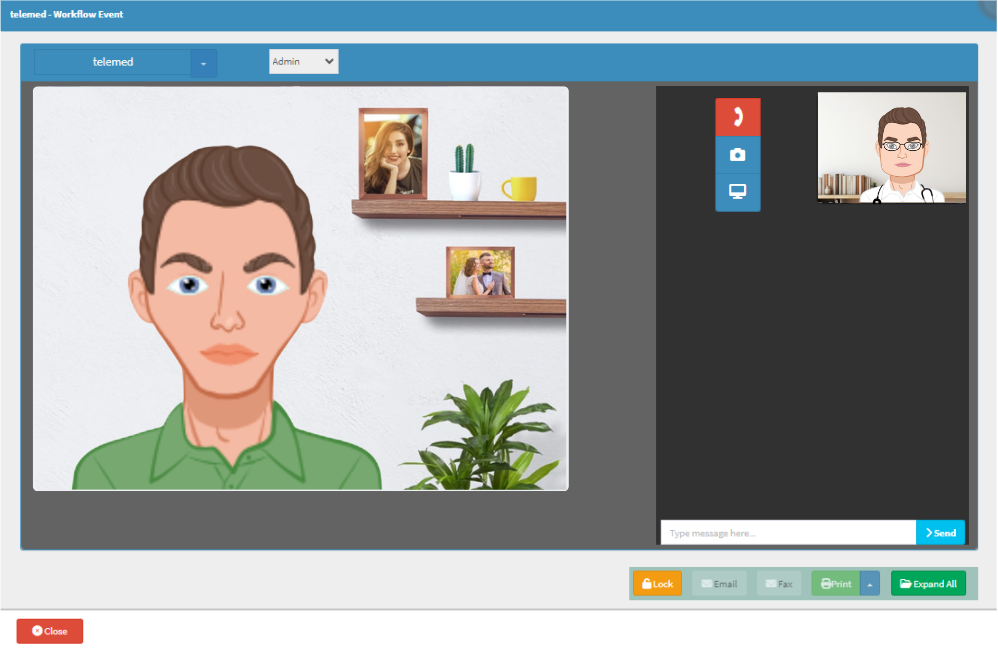The width and height of the screenshot is (998, 648).
Task: Share screen using the monitor icon
Action: click(x=738, y=192)
